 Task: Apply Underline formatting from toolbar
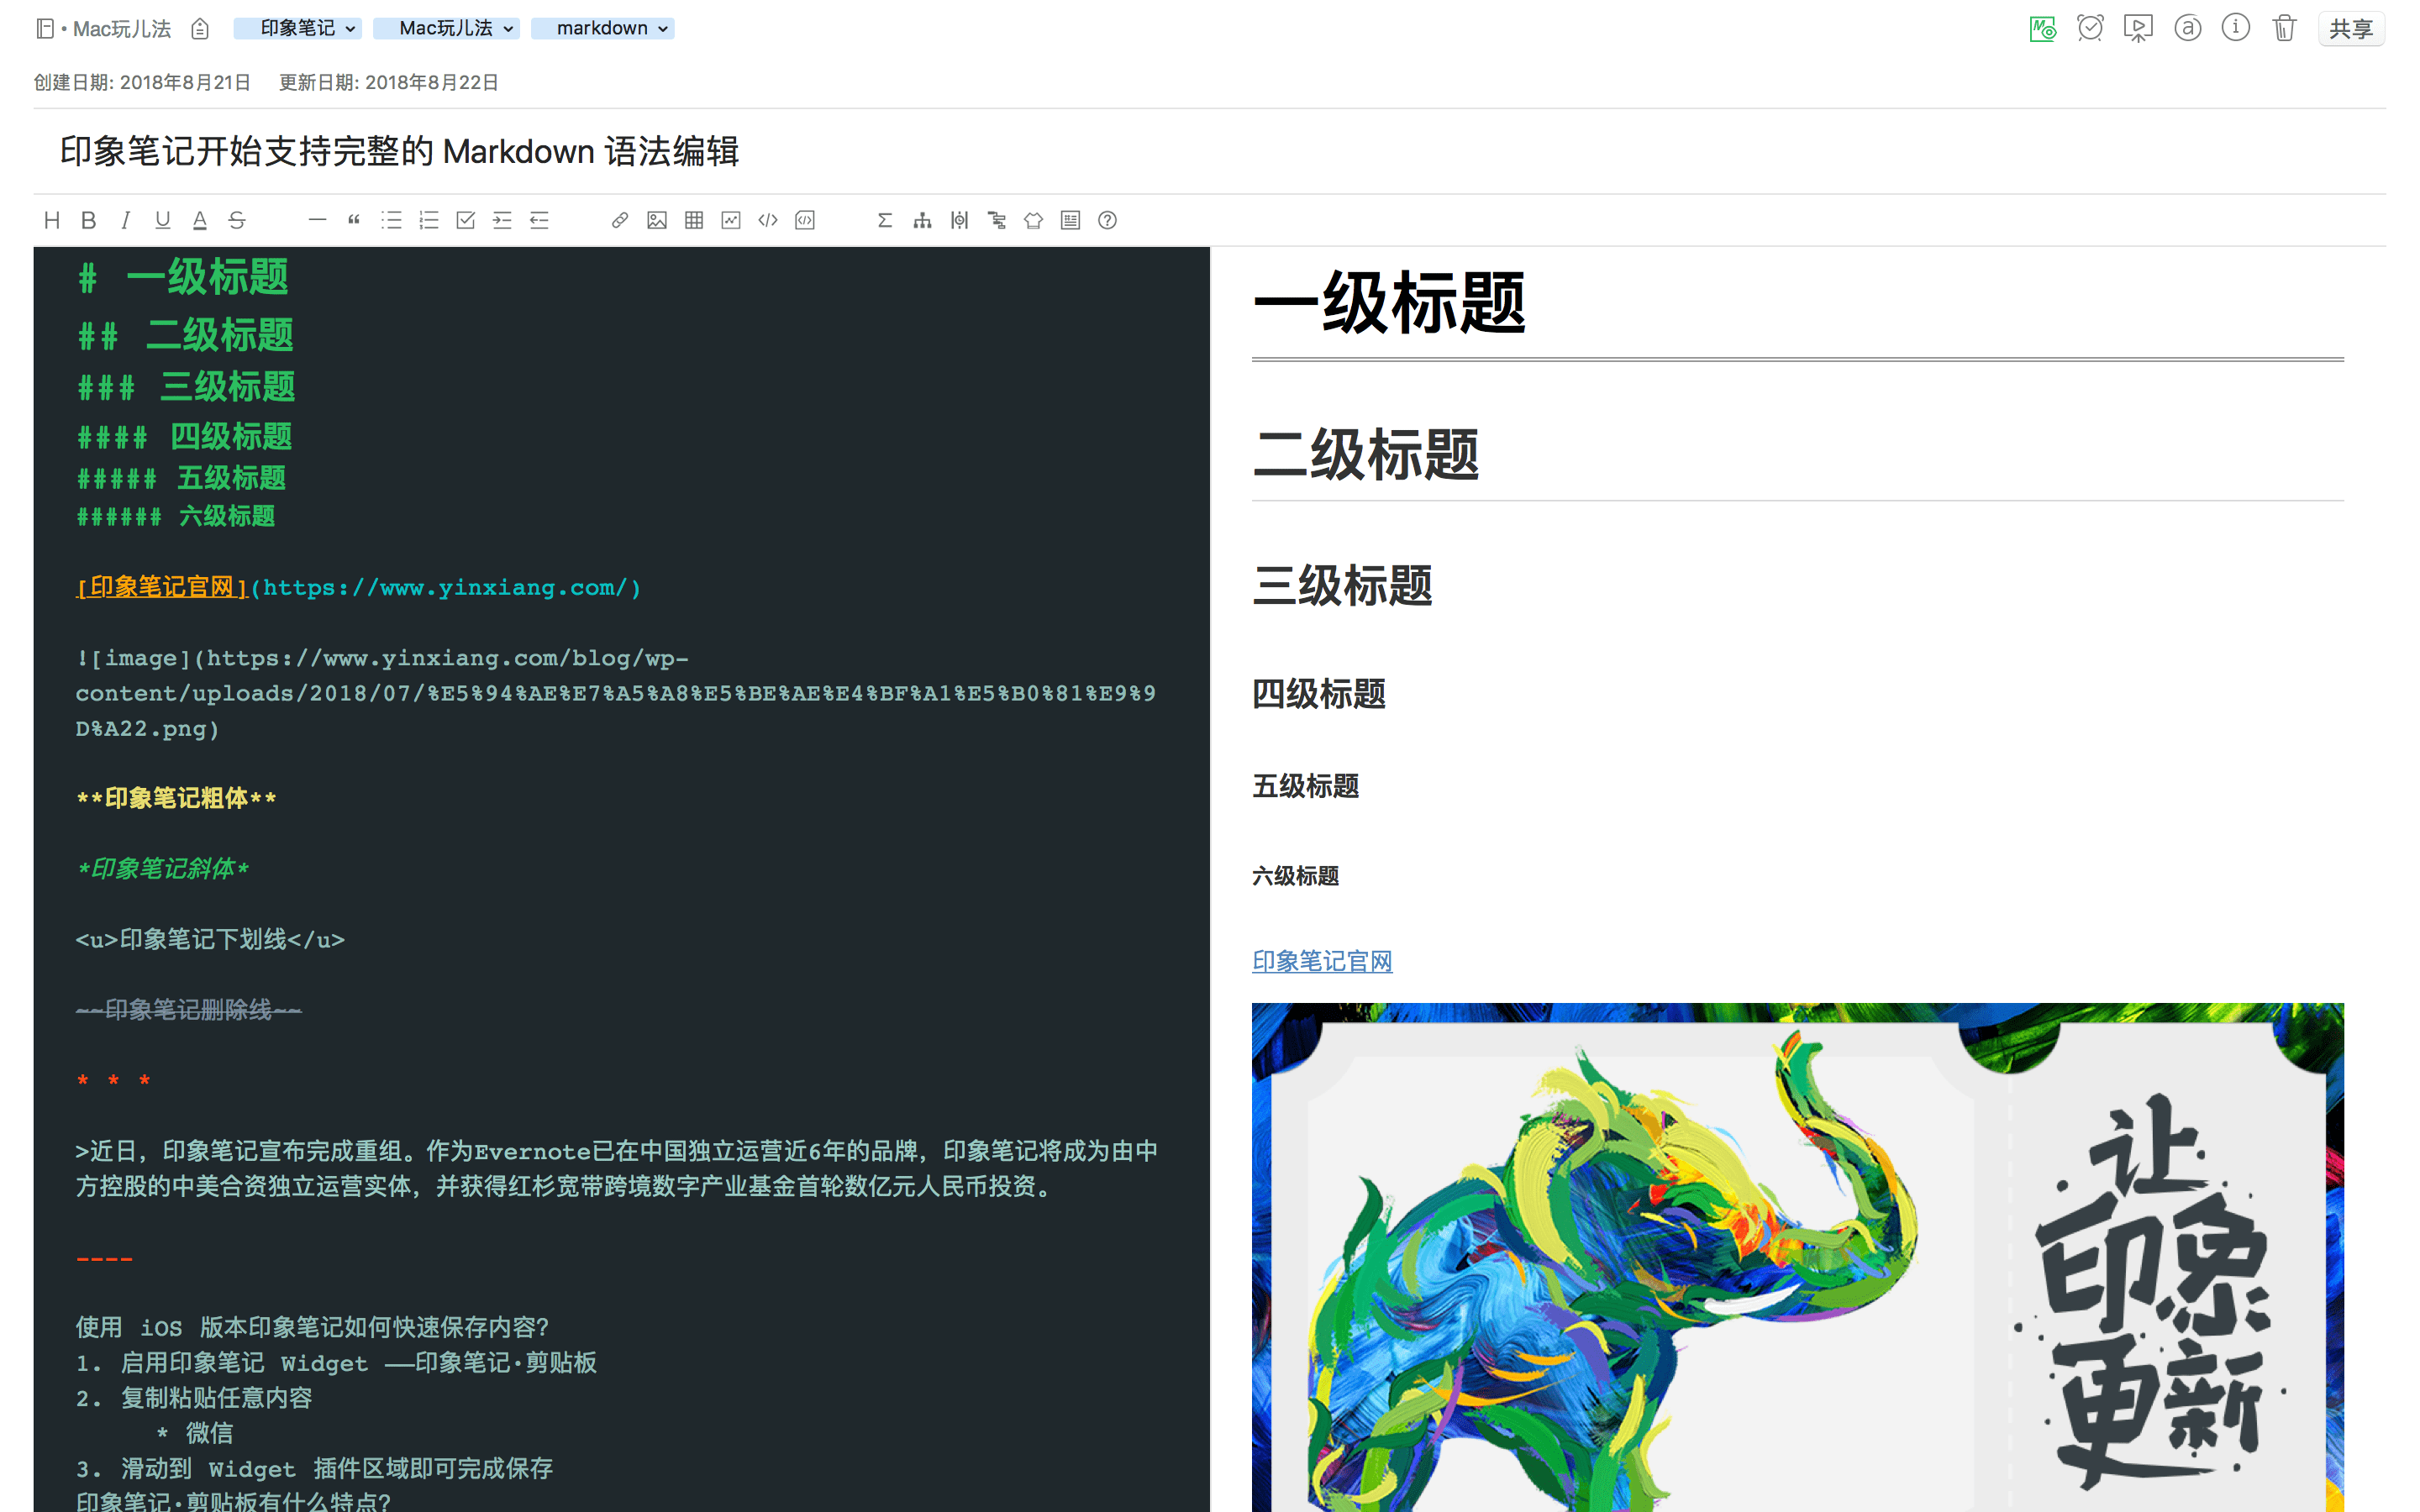coord(163,220)
